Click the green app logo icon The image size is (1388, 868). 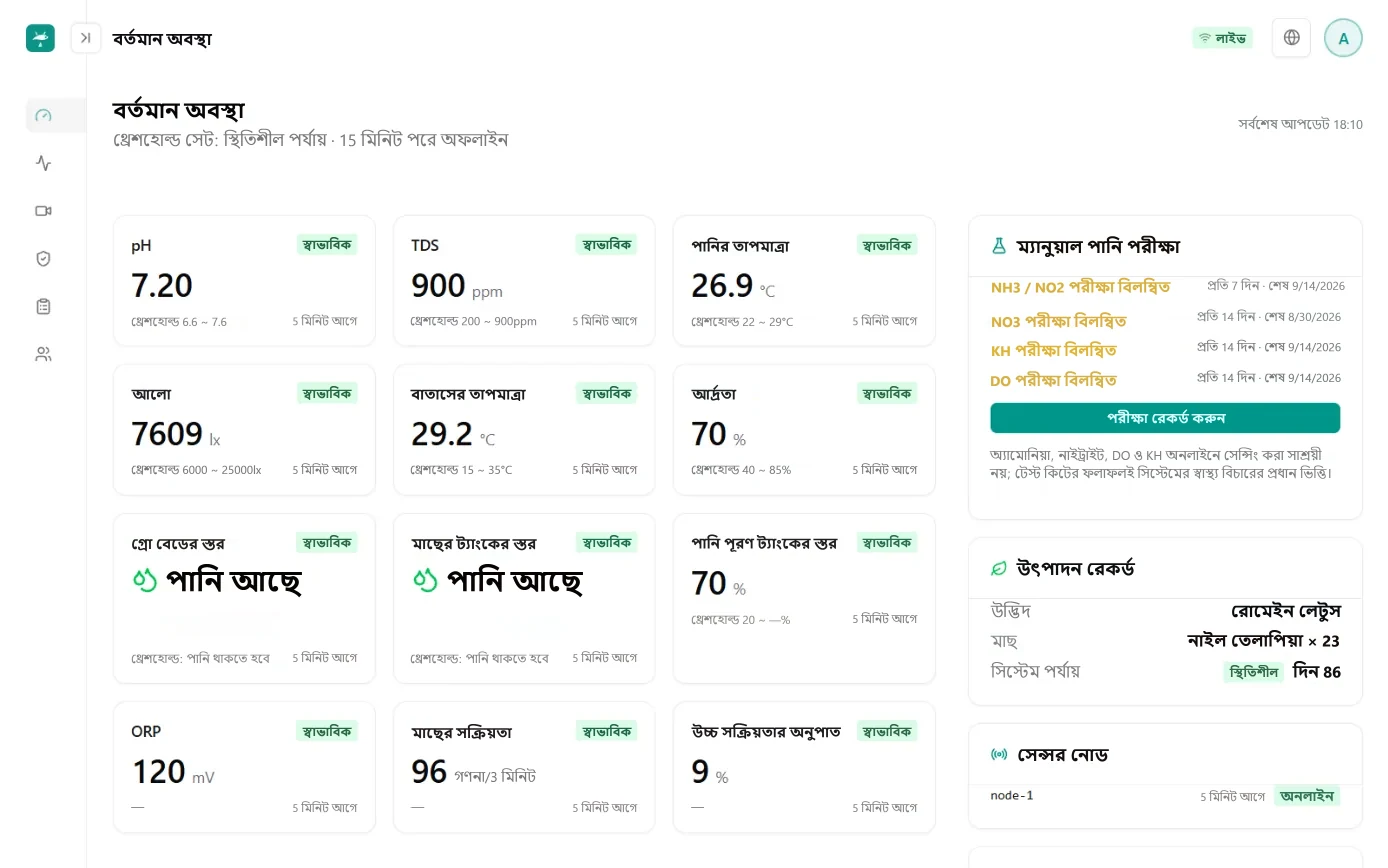40,38
